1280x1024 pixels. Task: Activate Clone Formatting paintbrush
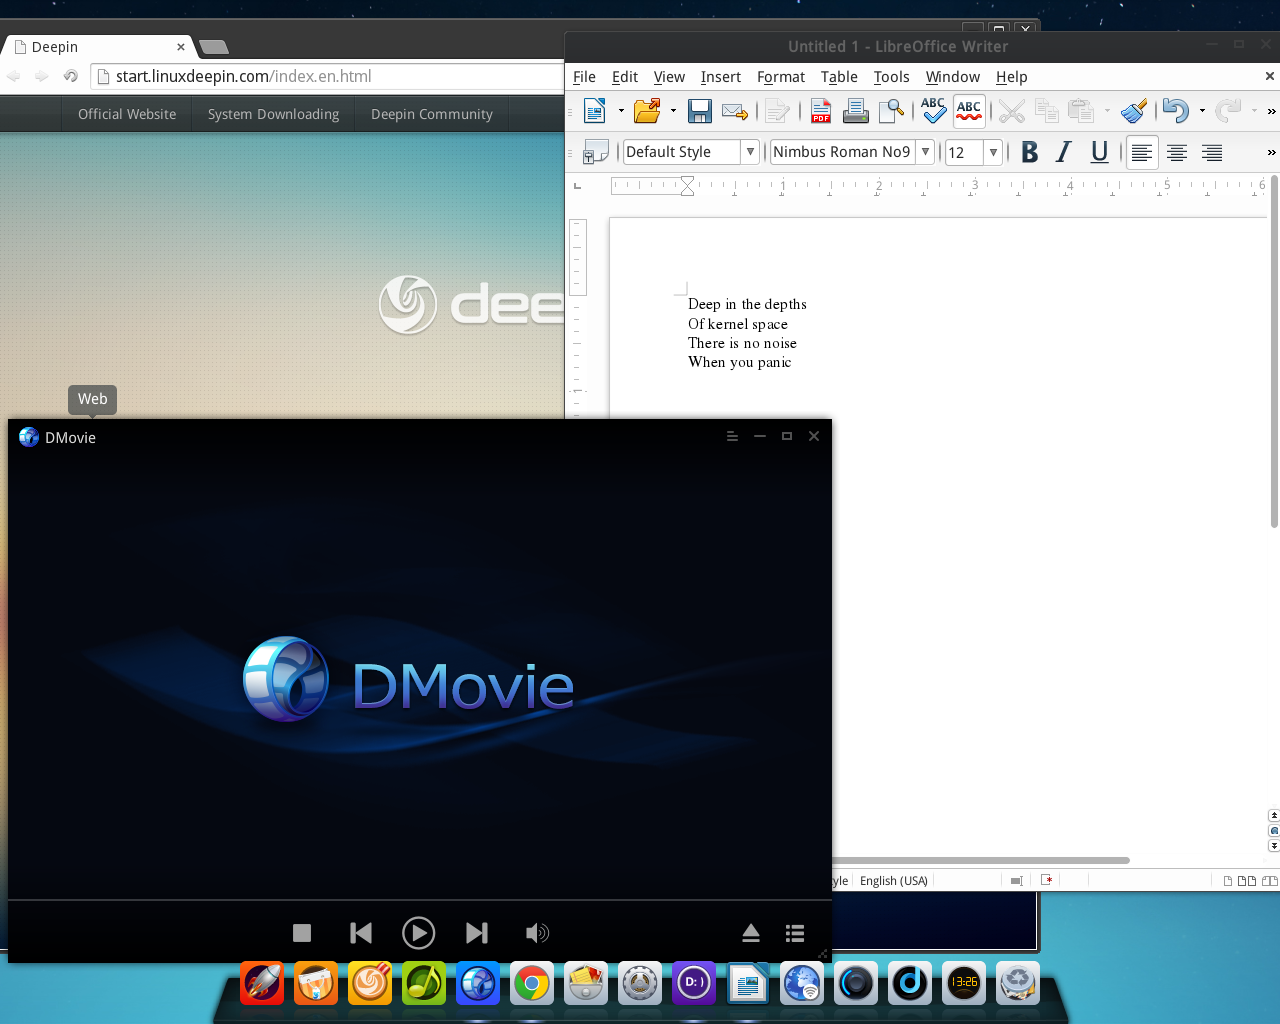pyautogui.click(x=1134, y=111)
